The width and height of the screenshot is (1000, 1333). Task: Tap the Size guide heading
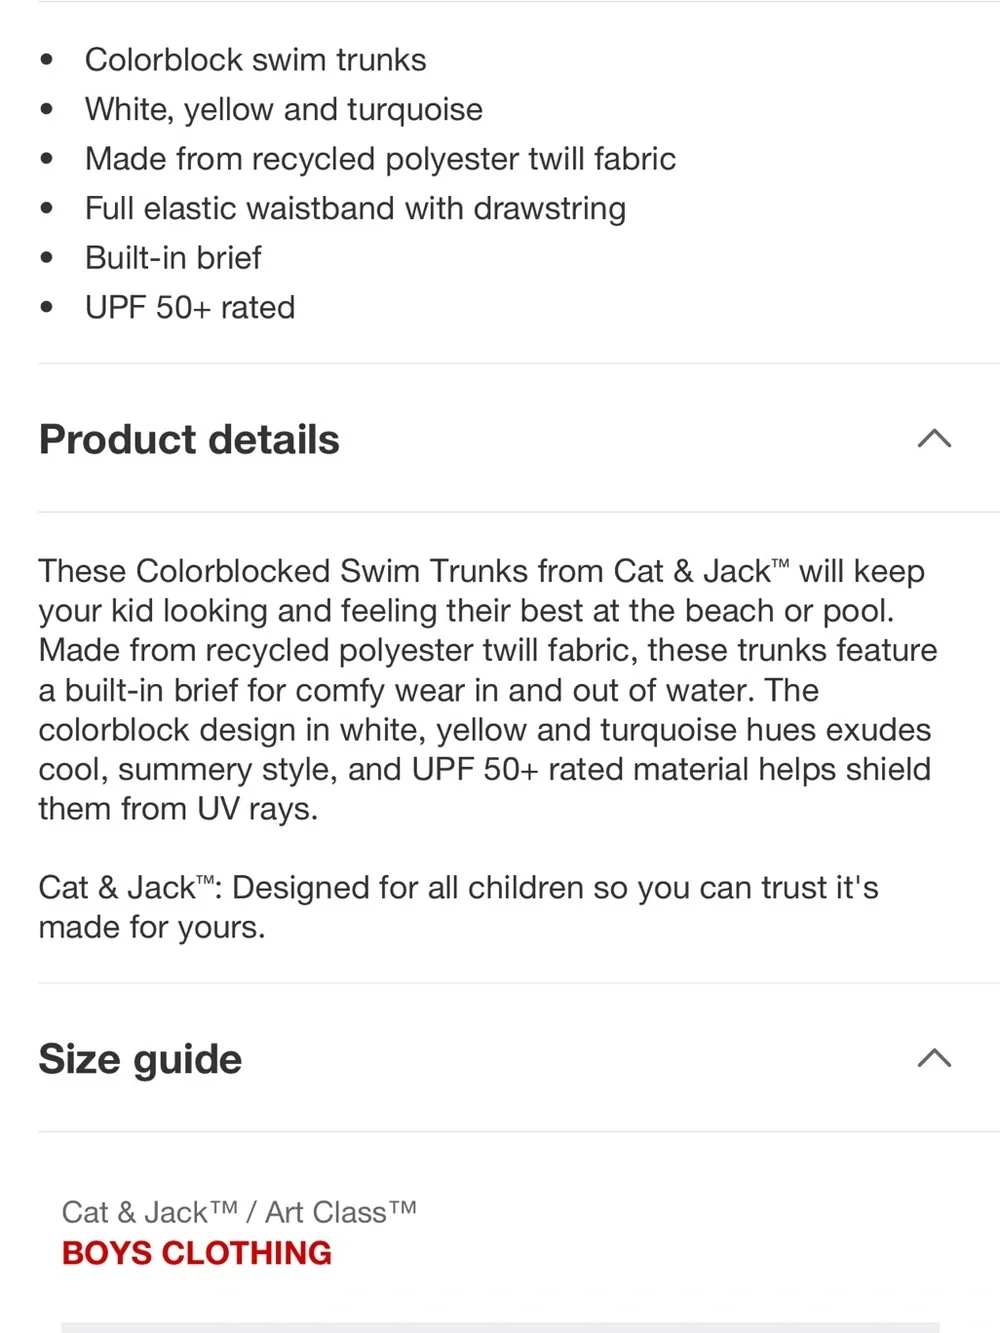(140, 1060)
